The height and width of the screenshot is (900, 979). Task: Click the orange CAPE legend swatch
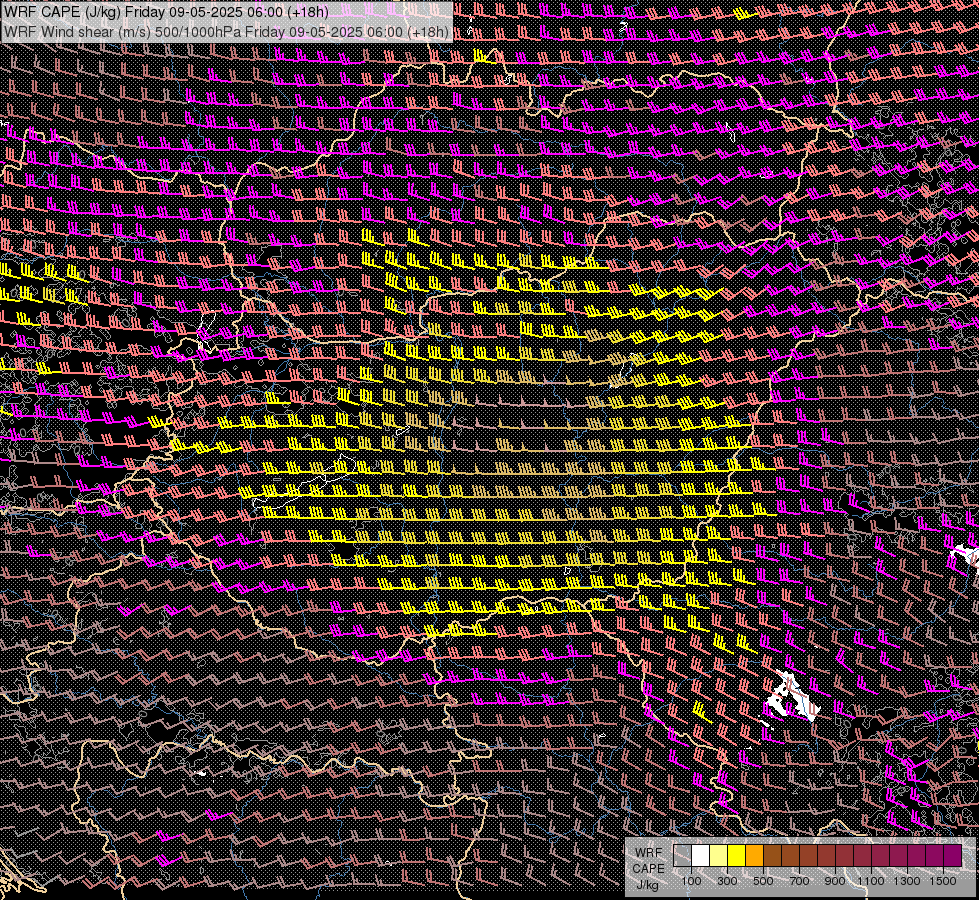pyautogui.click(x=755, y=856)
